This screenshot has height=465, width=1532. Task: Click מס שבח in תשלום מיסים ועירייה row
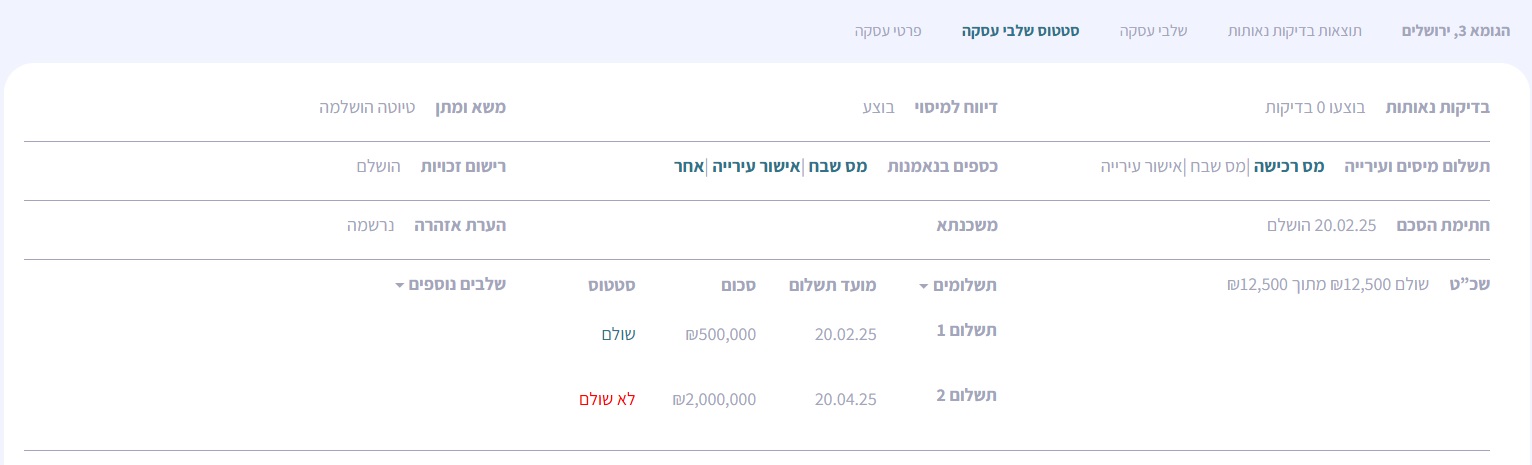pos(1217,167)
